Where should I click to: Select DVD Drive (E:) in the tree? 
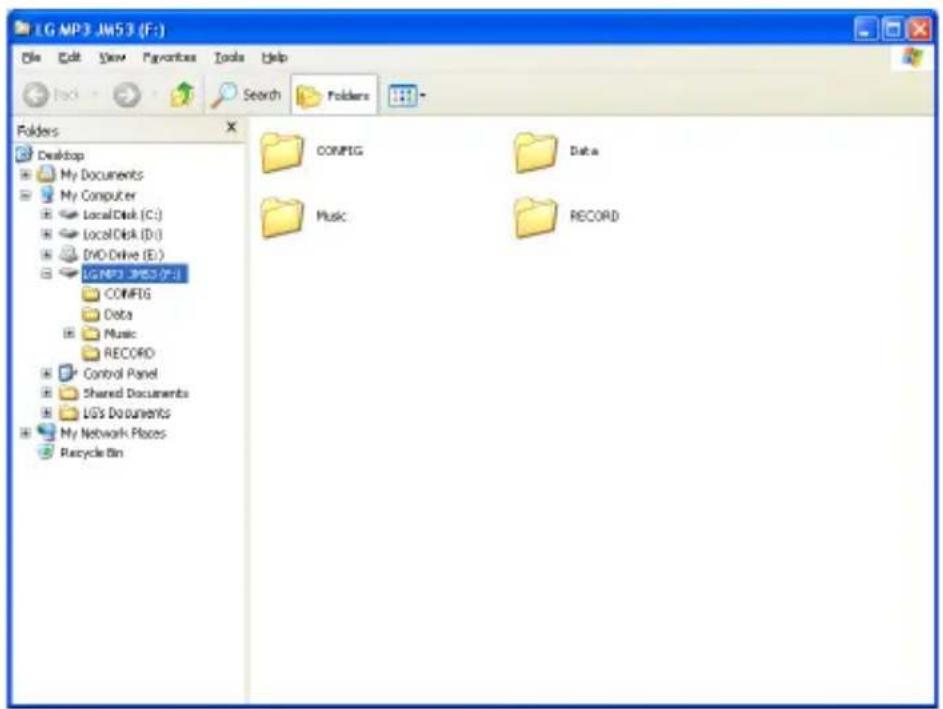[x=123, y=254]
